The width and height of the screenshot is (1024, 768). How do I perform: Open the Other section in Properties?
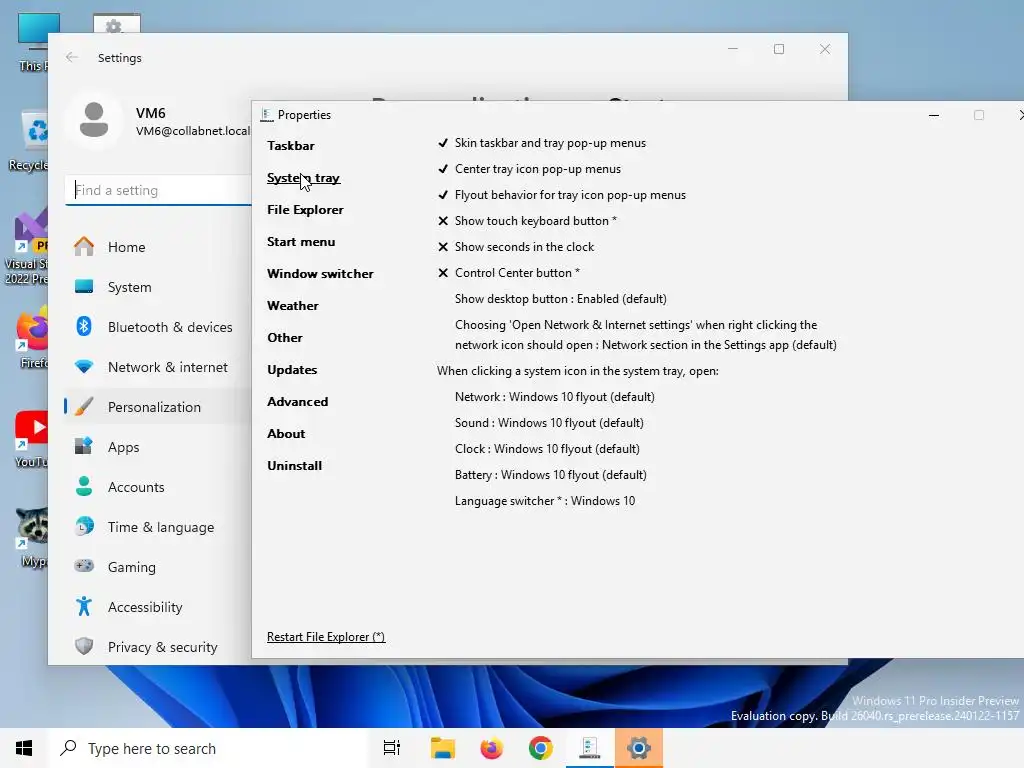[285, 338]
